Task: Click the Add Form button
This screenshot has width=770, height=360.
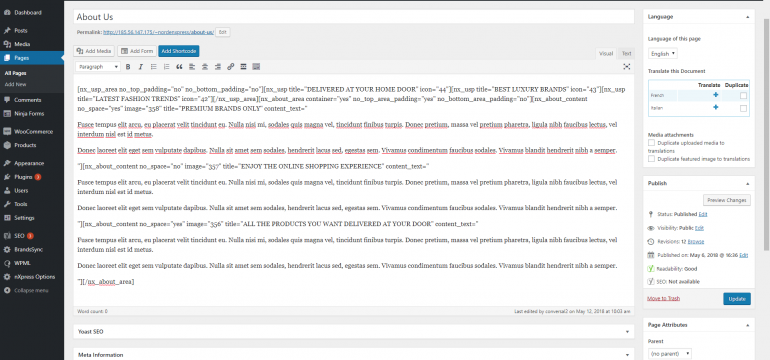Action: [137, 51]
